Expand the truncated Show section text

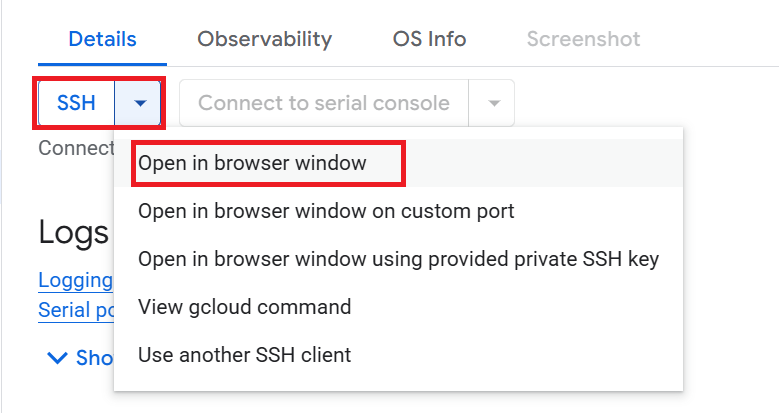pyautogui.click(x=94, y=357)
